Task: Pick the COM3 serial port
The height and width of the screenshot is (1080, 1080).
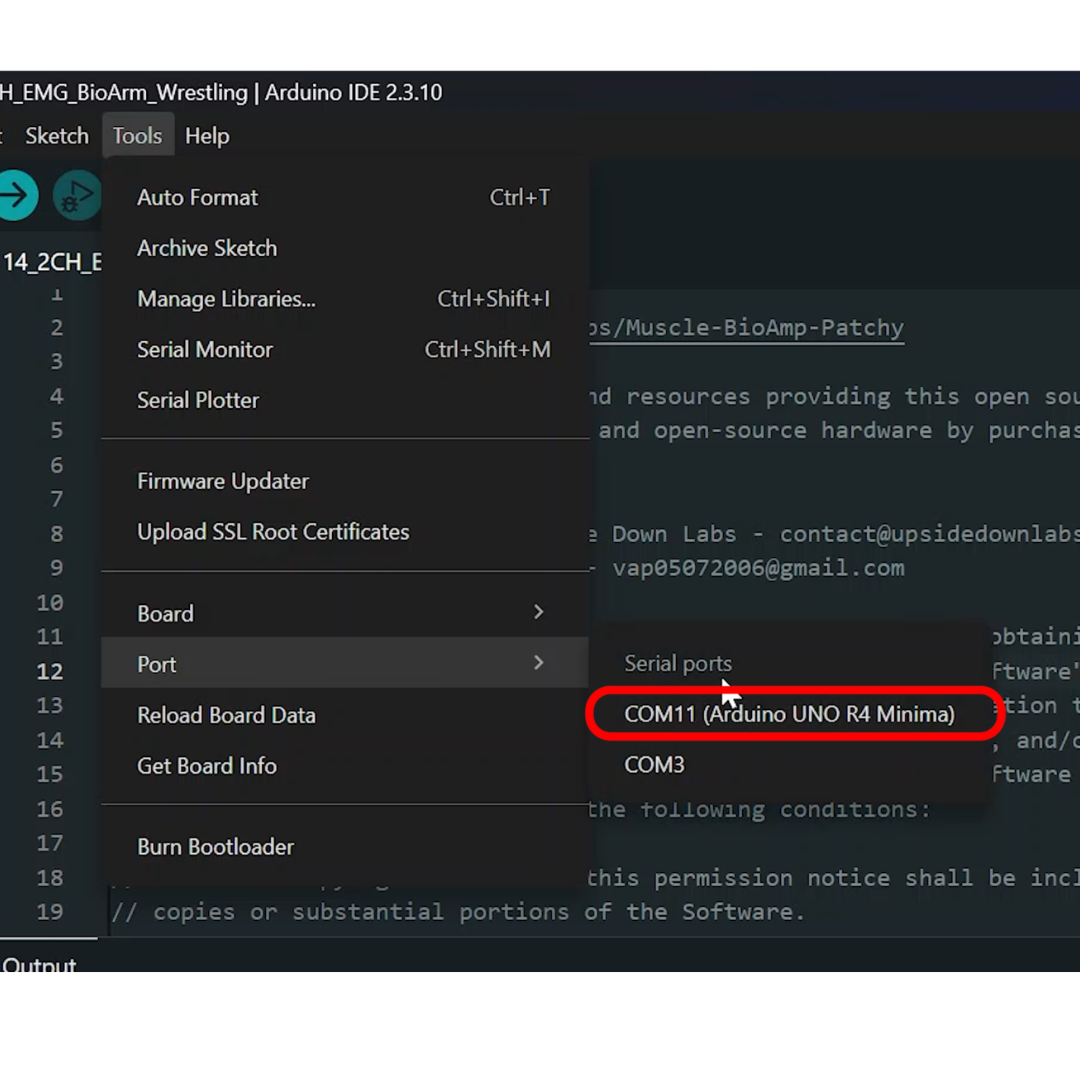Action: point(789,765)
